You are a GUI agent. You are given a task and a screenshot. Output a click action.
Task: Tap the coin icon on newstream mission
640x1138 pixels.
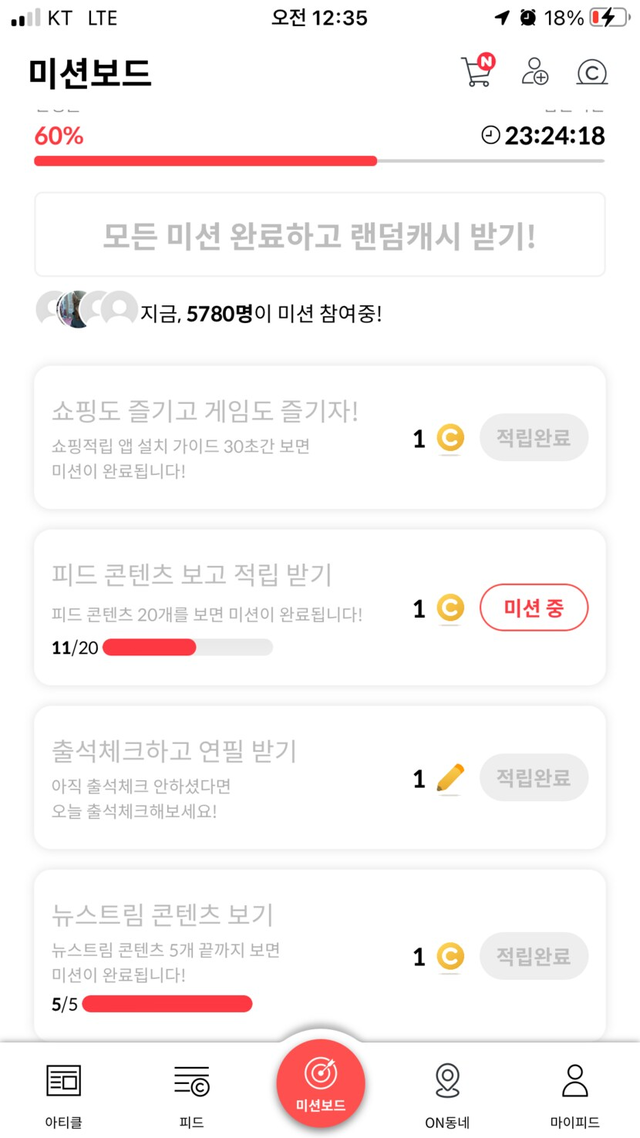[451, 958]
